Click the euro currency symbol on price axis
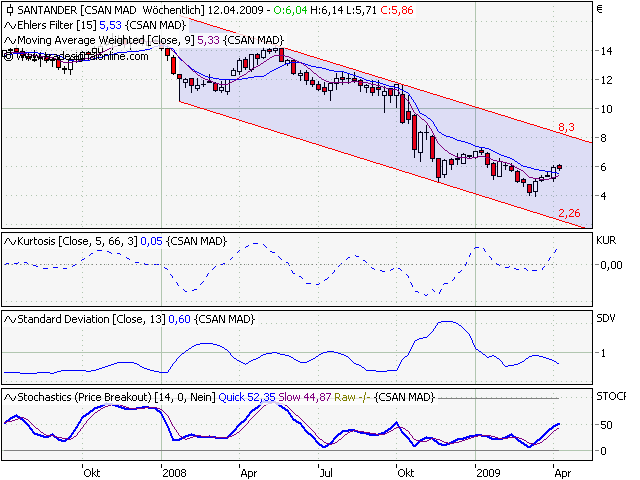This screenshot has width=640, height=480. (600, 11)
